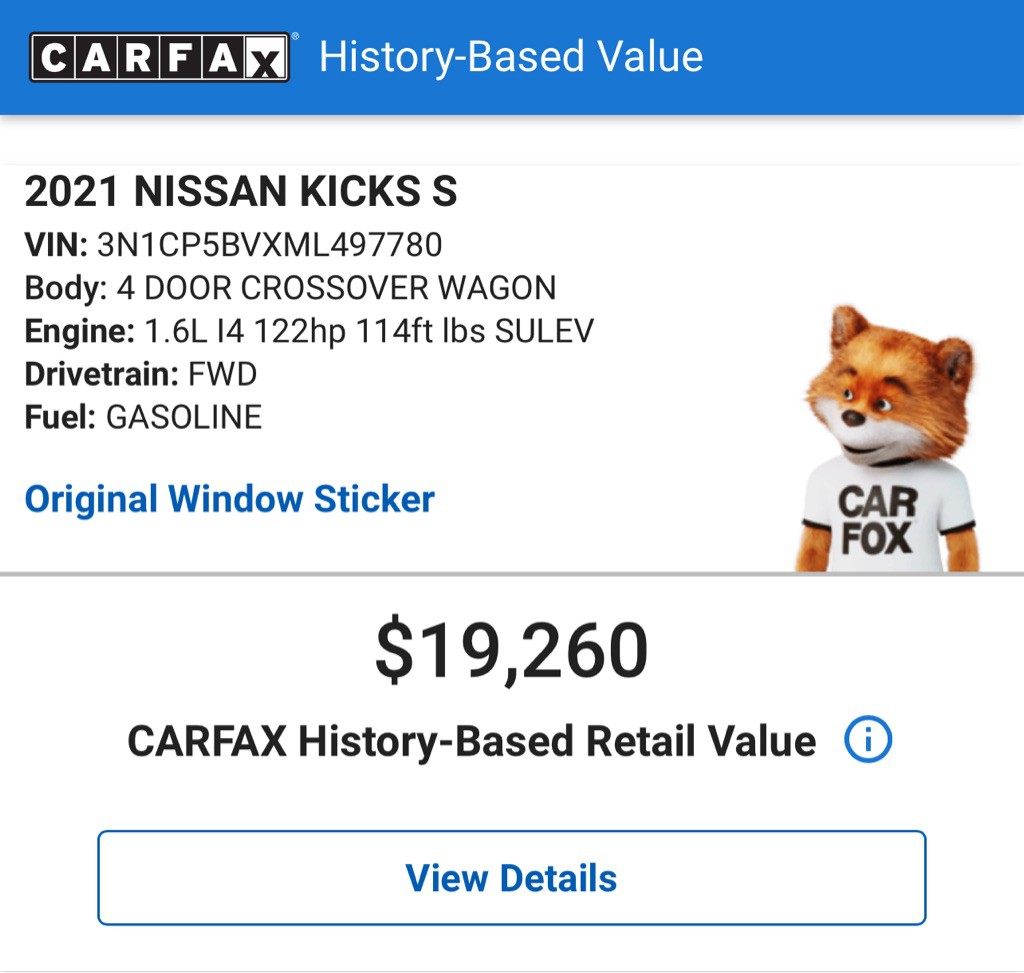Click the letter X tile in the CARFAX logo

pyautogui.click(x=267, y=57)
